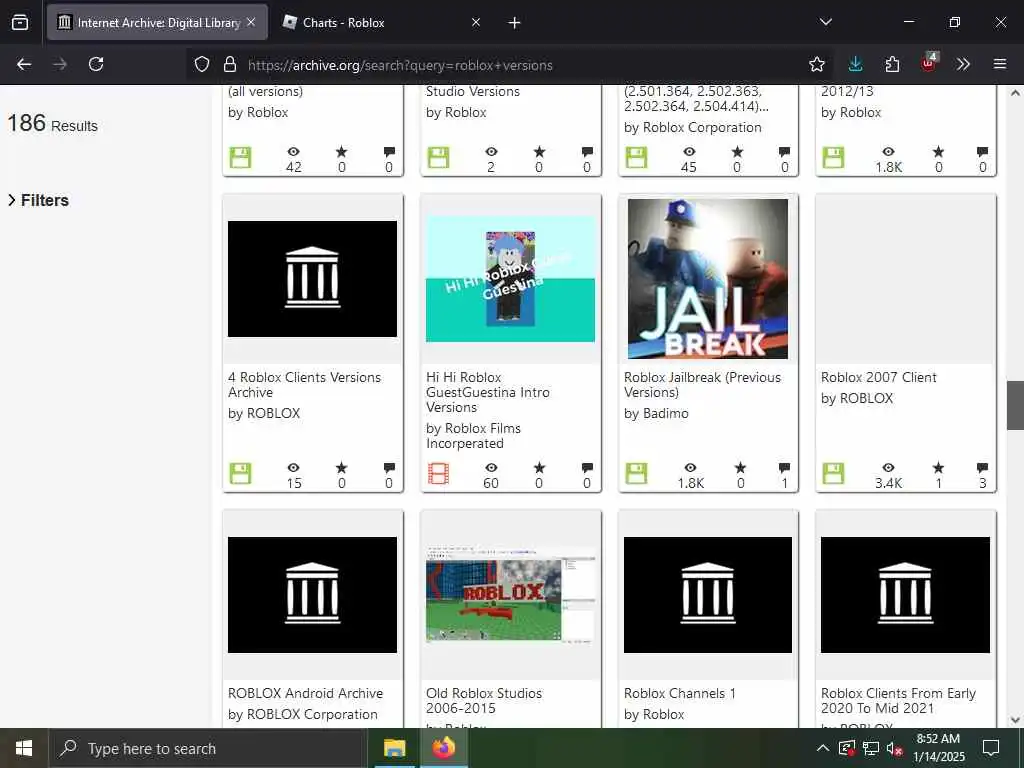Open Hi Hi Roblox GuestGuestina thumbnail
This screenshot has width=1024, height=768.
coord(510,279)
